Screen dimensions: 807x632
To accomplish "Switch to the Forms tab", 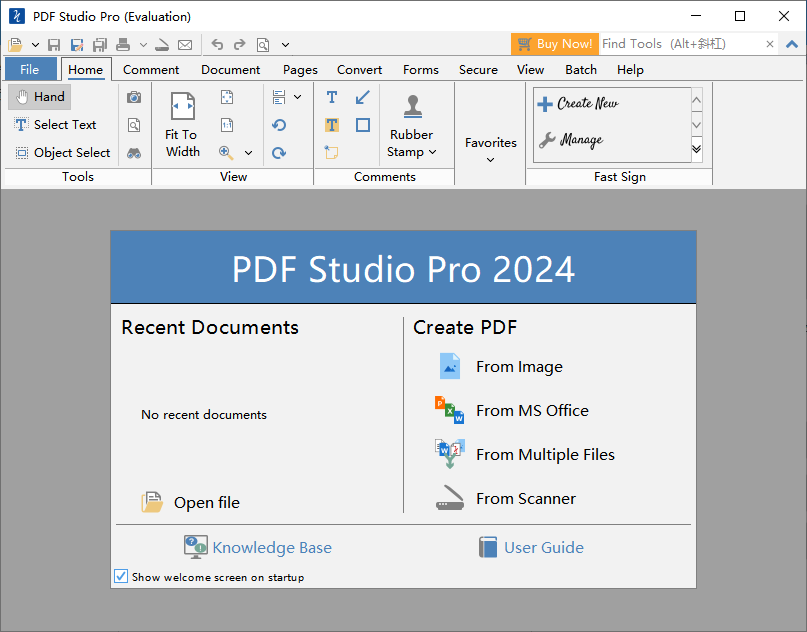I will point(420,69).
